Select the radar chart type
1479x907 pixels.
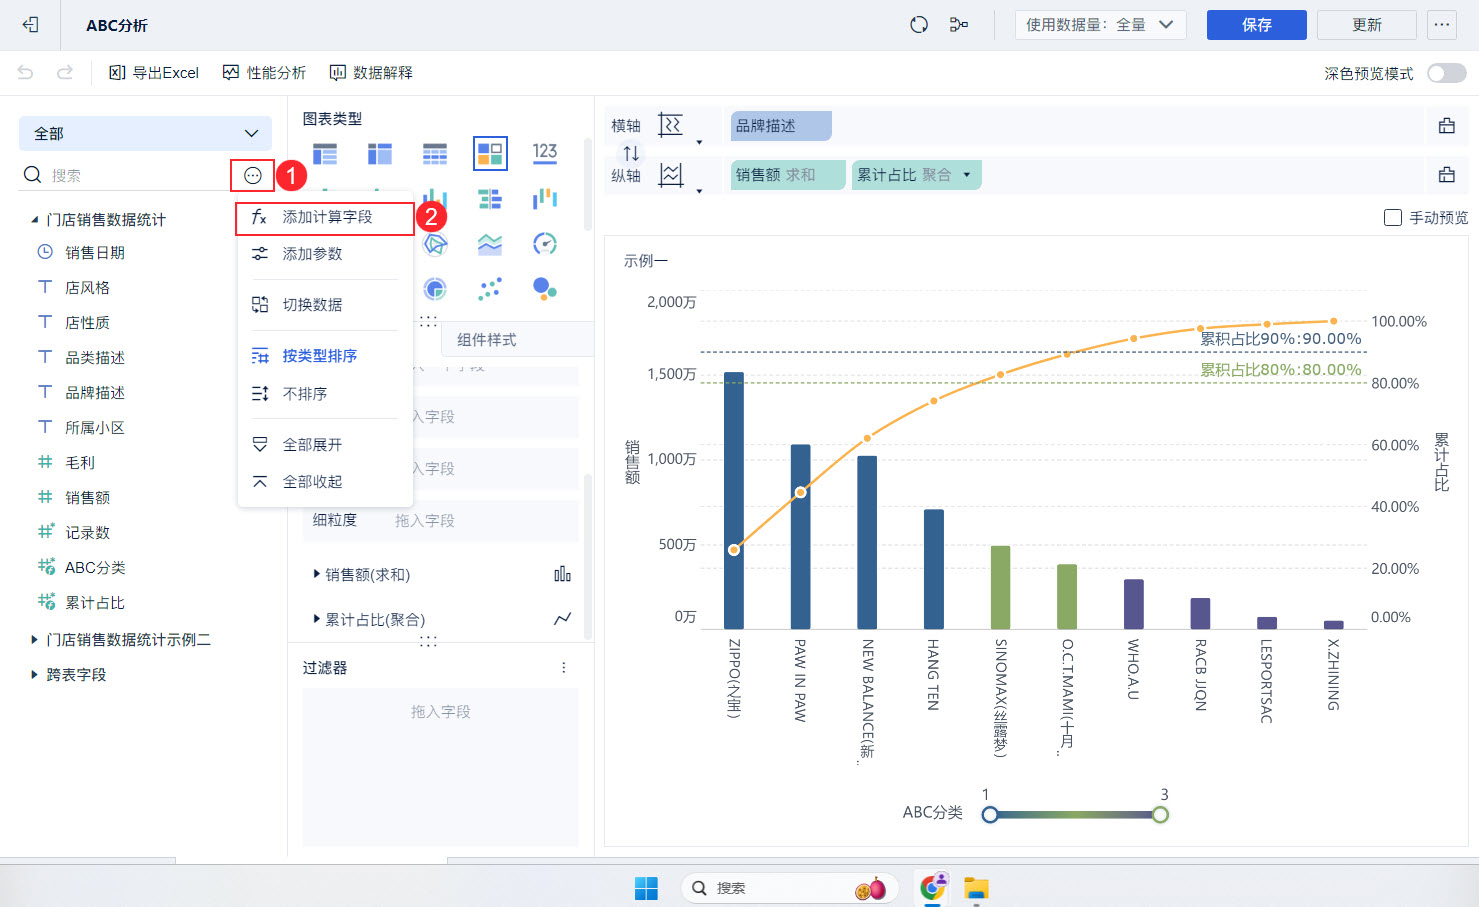(x=435, y=244)
